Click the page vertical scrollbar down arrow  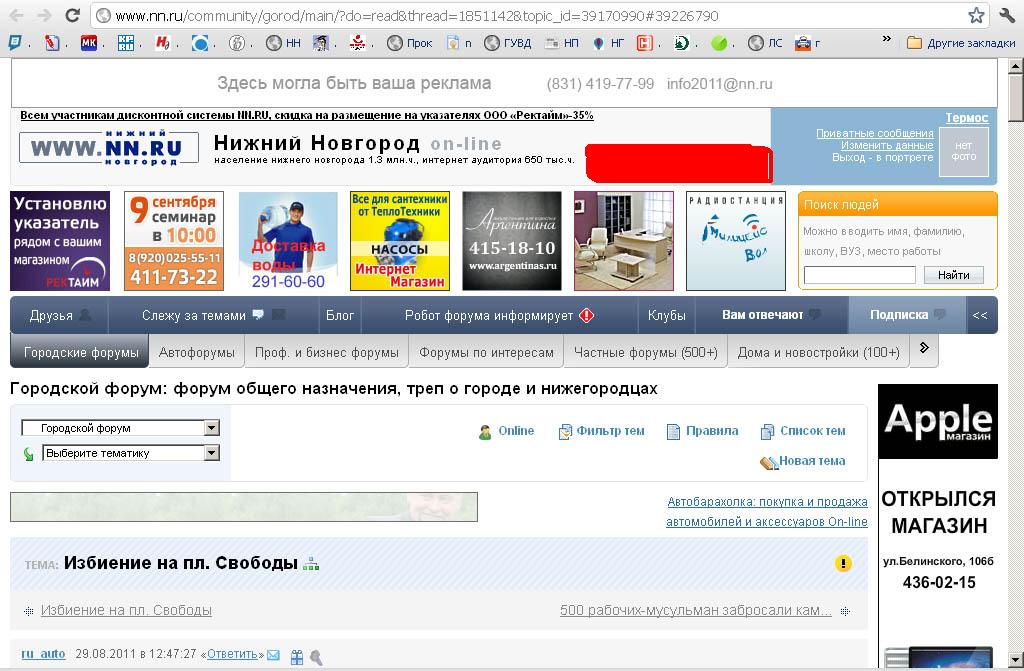coord(1016,659)
